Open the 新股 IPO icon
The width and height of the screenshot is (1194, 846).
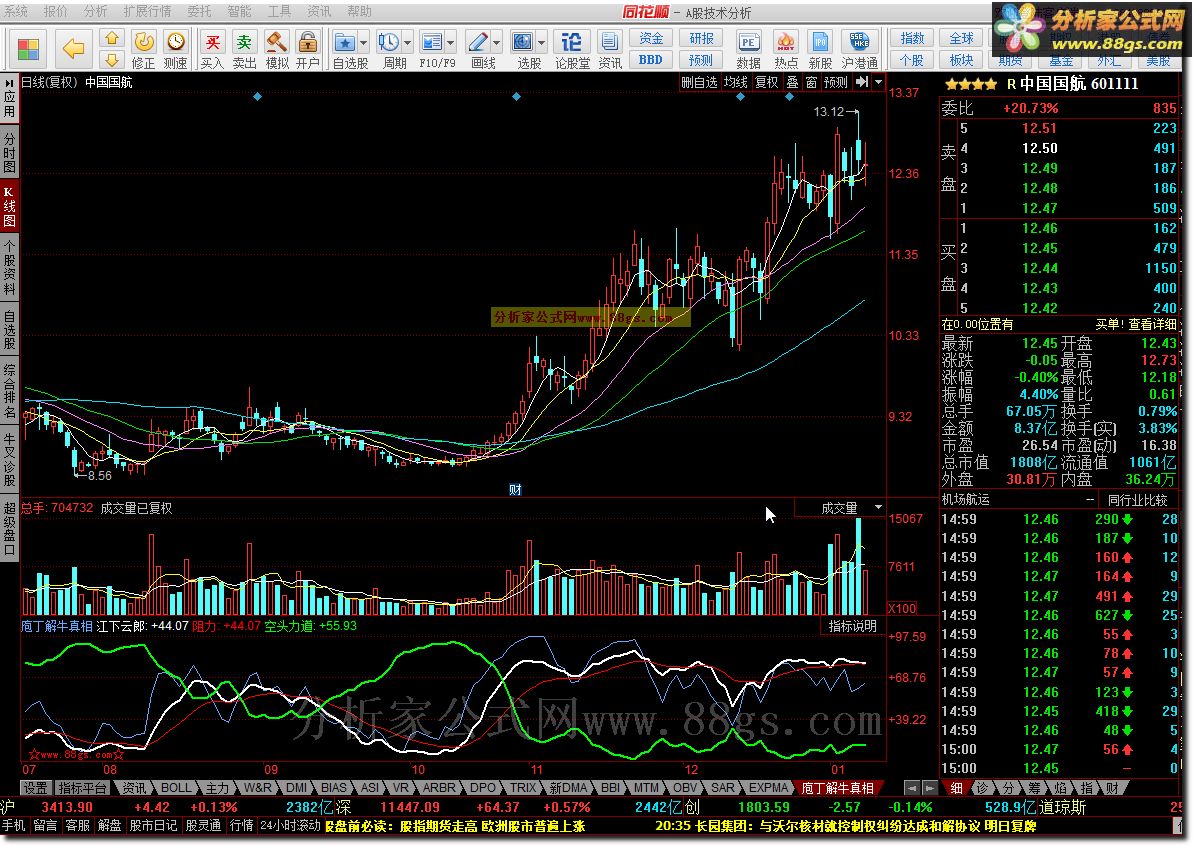(820, 49)
